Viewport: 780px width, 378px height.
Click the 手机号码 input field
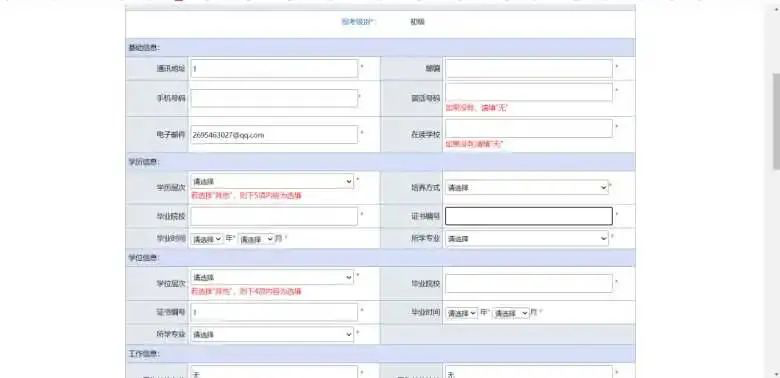click(274, 98)
